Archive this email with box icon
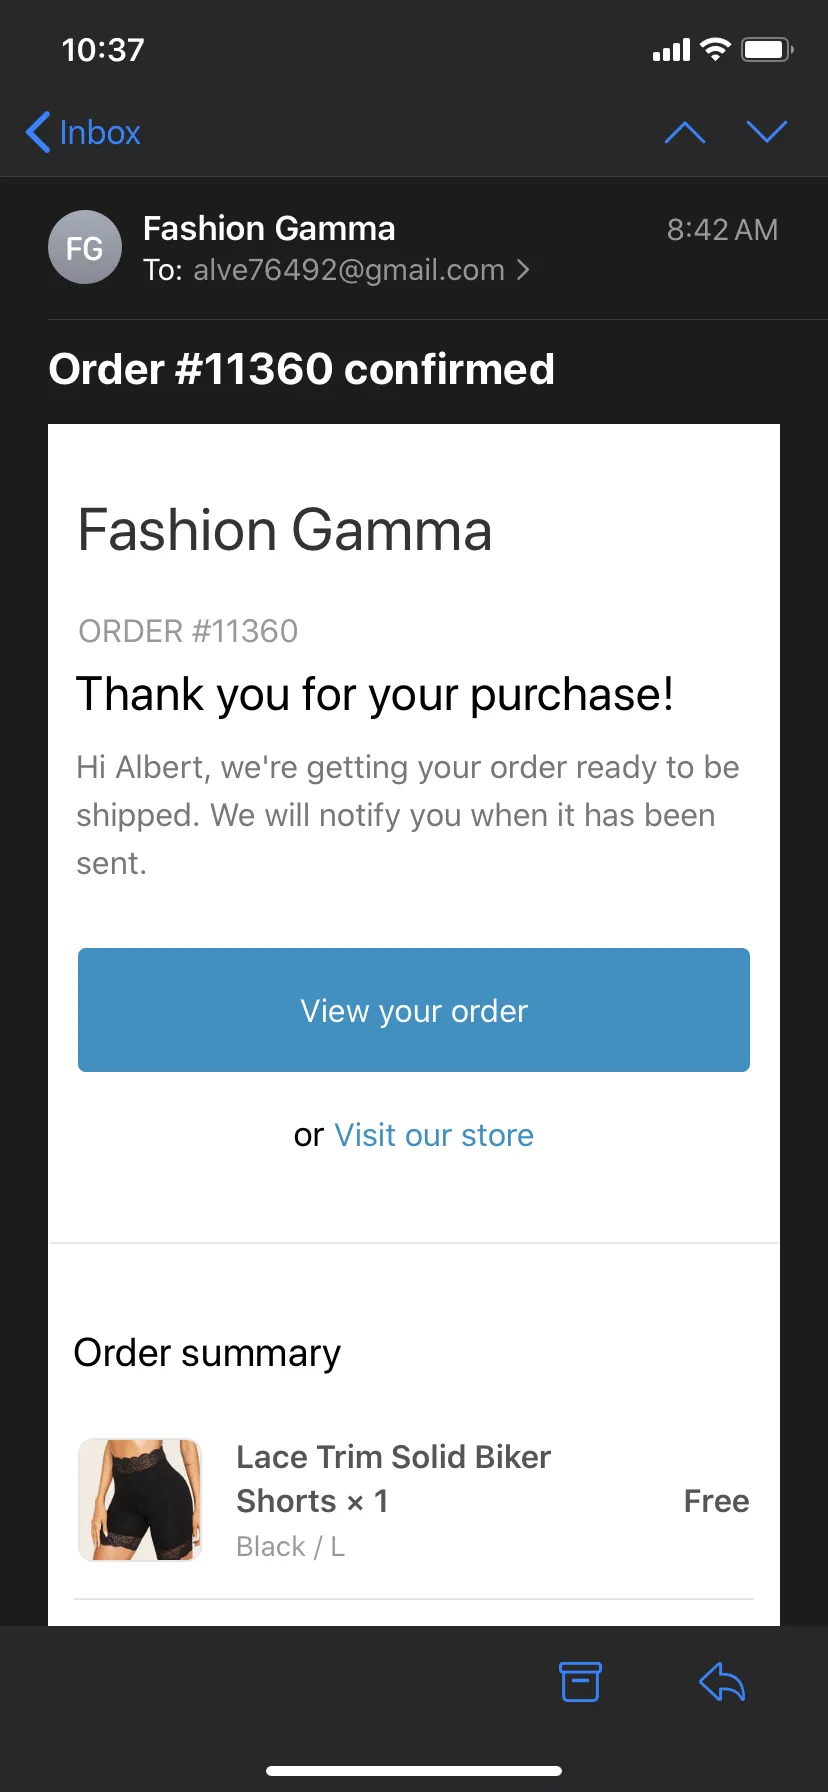The image size is (828, 1792). 580,1682
